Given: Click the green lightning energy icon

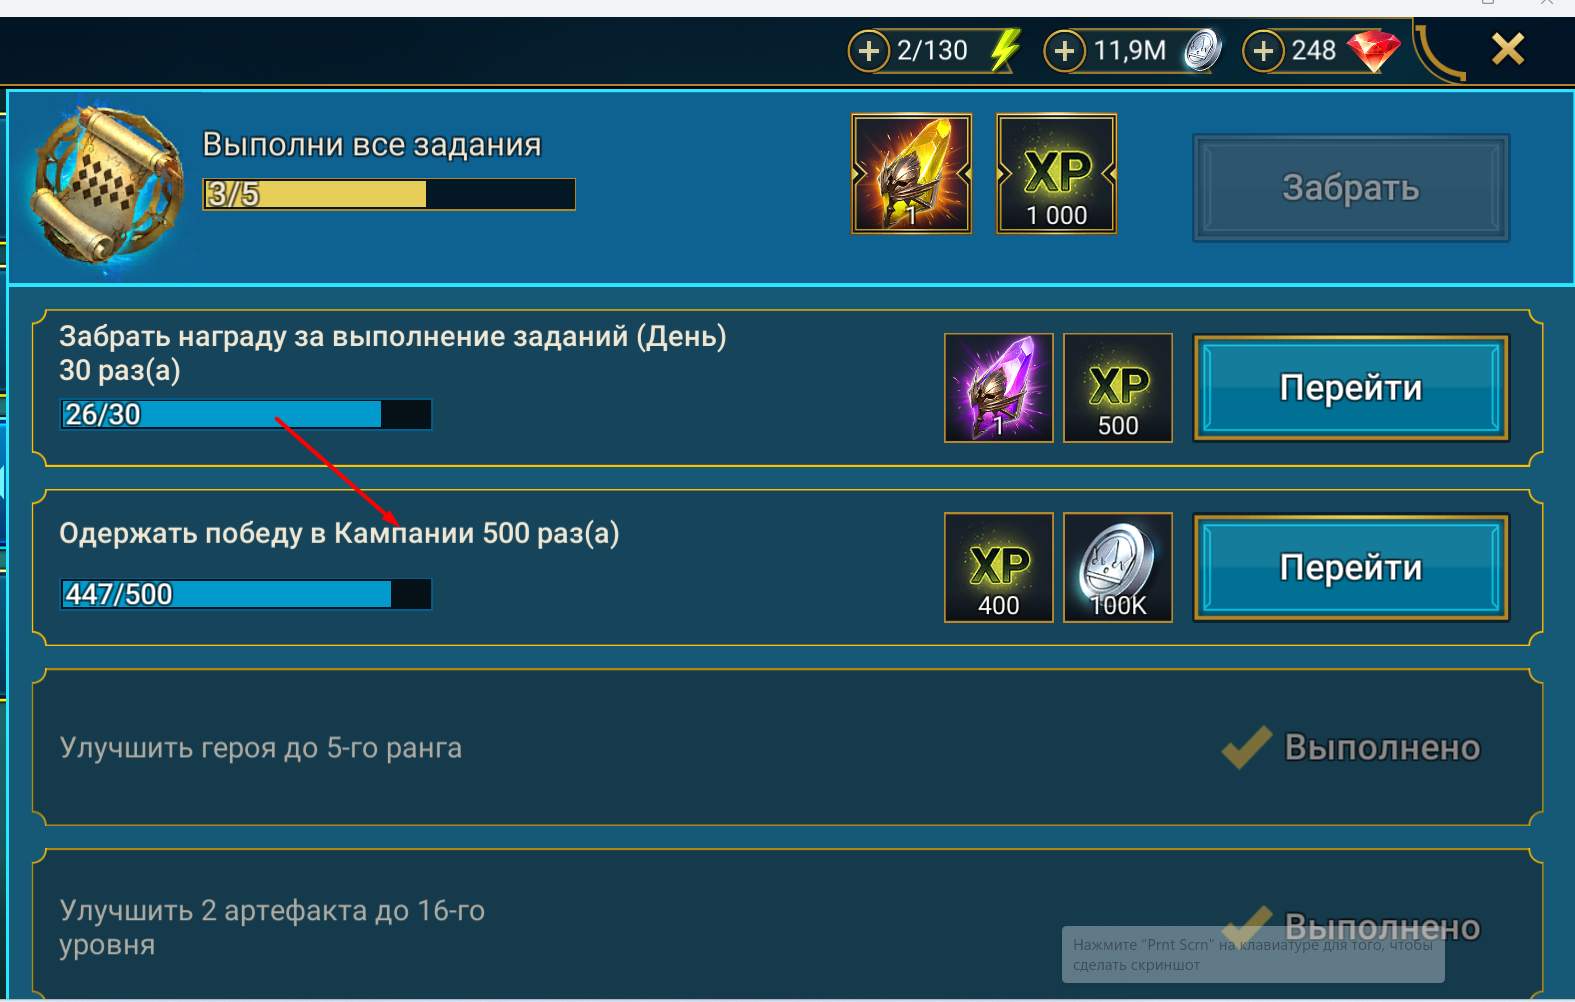Looking at the screenshot, I should (x=1005, y=50).
